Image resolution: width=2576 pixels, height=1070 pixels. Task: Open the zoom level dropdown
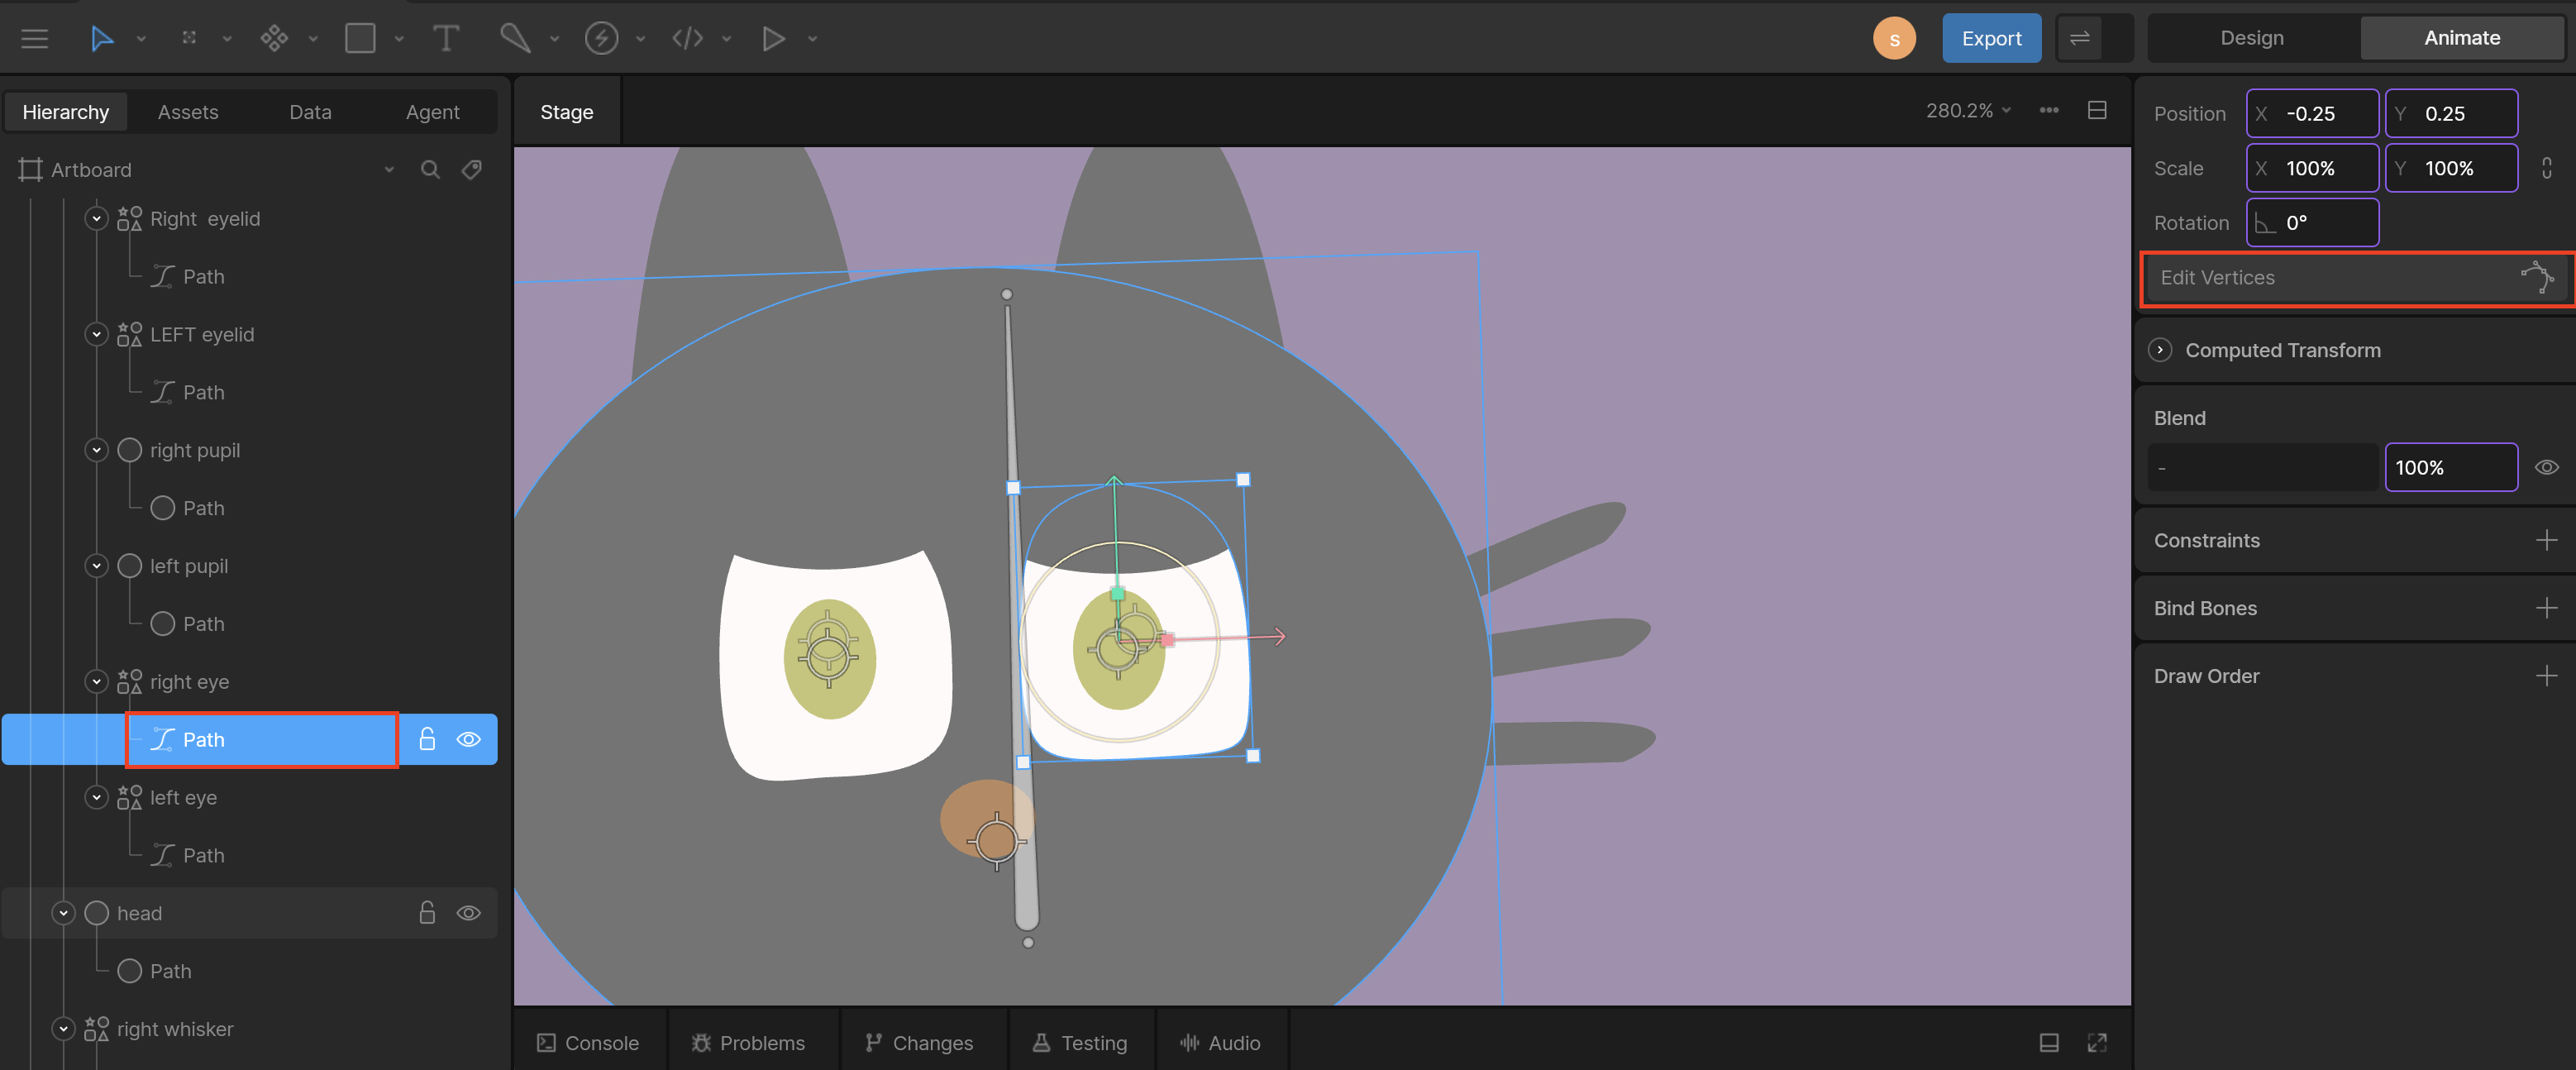click(1968, 111)
